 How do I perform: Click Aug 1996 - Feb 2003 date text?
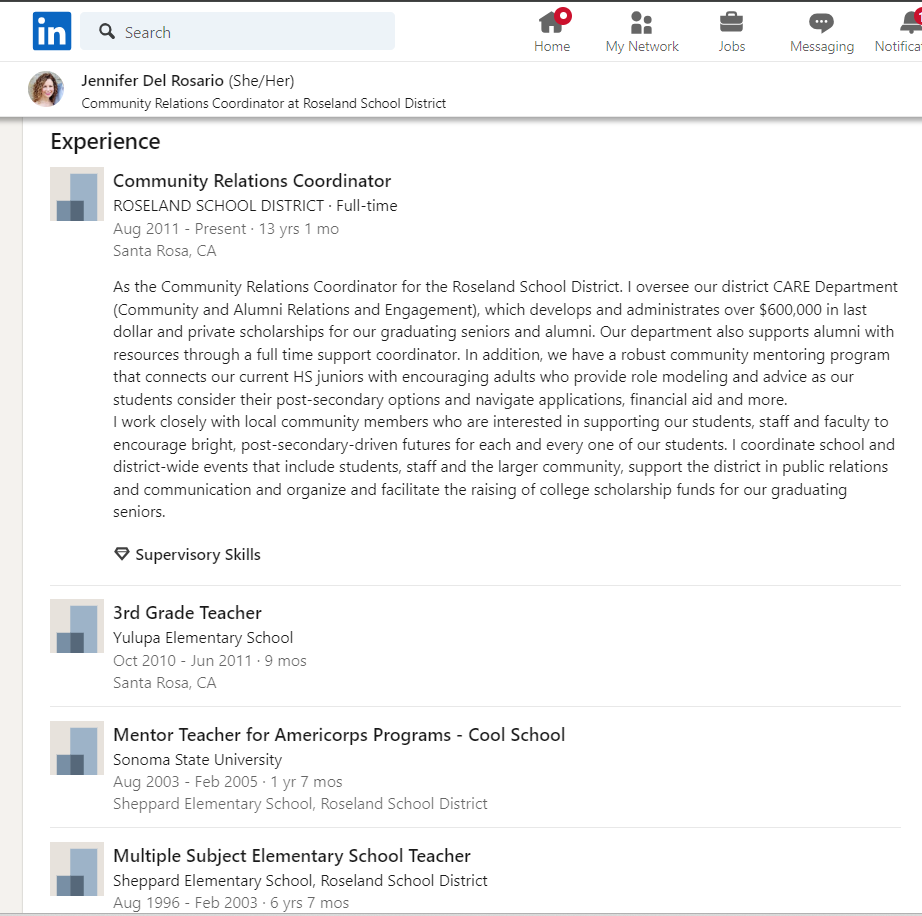click(x=185, y=903)
